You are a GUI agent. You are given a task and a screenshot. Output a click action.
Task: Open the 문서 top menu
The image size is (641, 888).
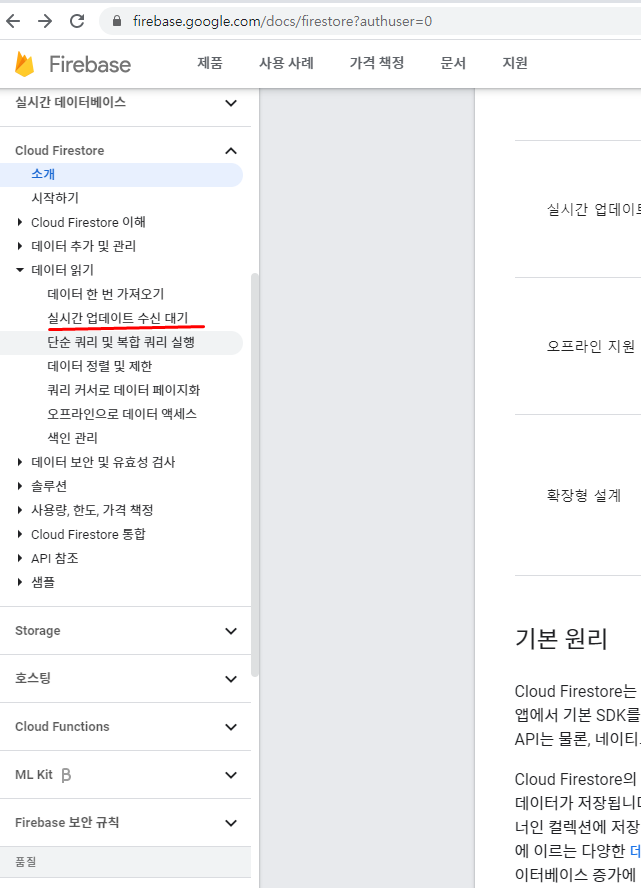click(454, 63)
